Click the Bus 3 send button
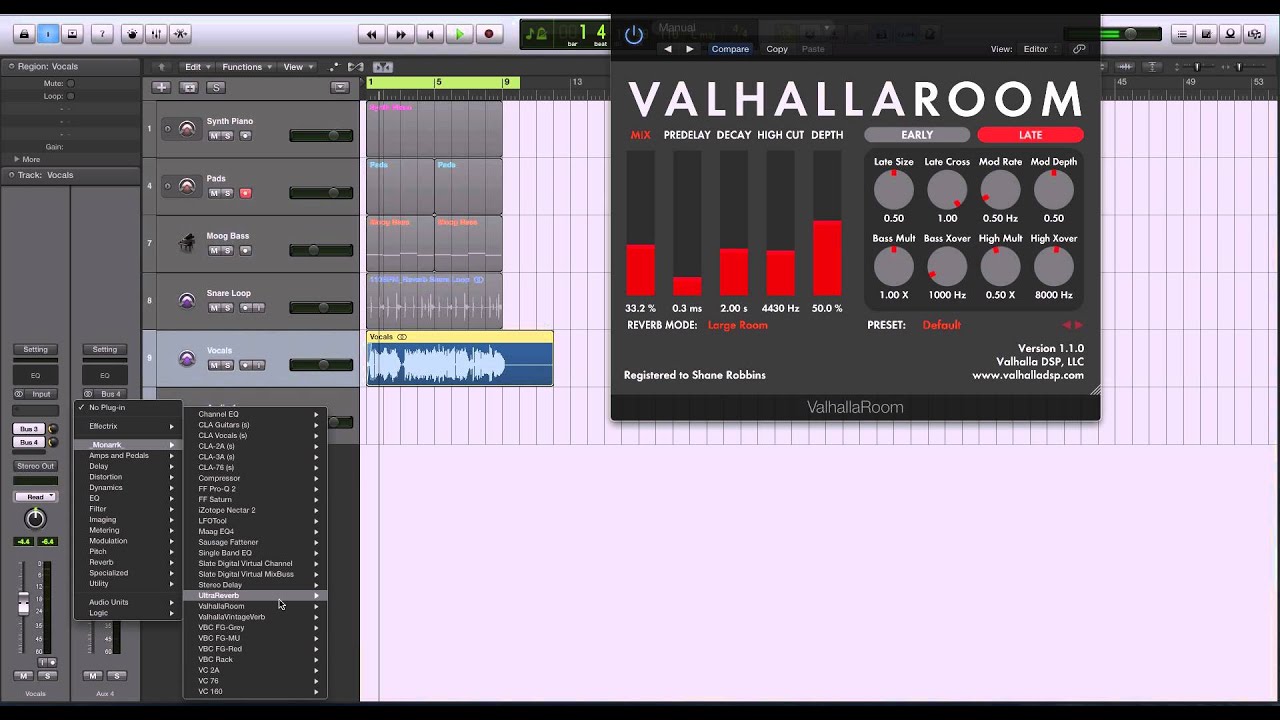 [x=29, y=429]
